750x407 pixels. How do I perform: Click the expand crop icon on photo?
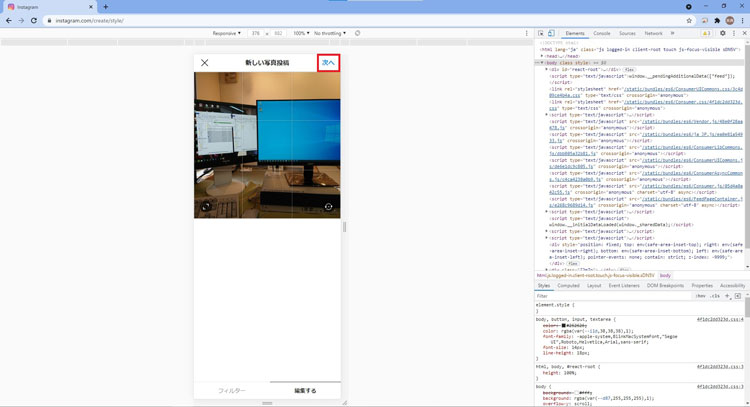pos(206,207)
